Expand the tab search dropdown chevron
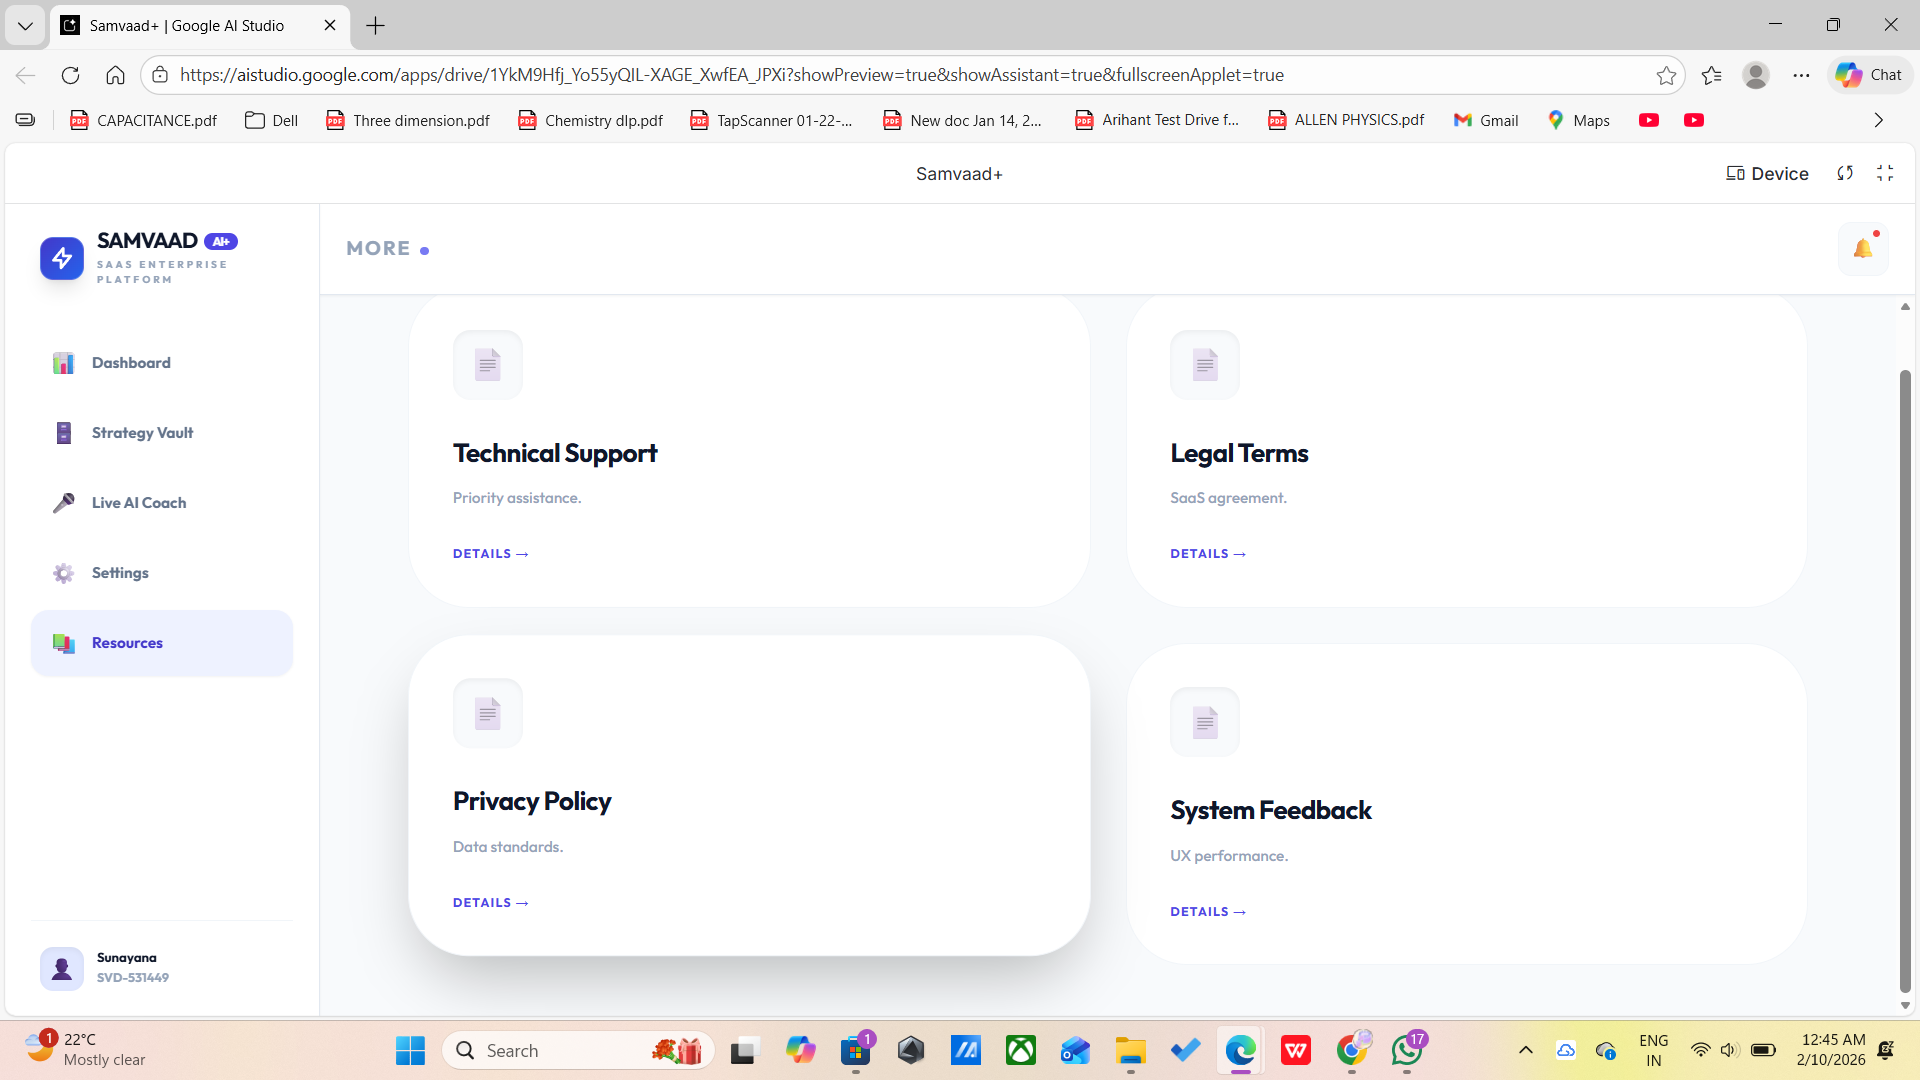Screen dimensions: 1920x1080 (x=25, y=25)
